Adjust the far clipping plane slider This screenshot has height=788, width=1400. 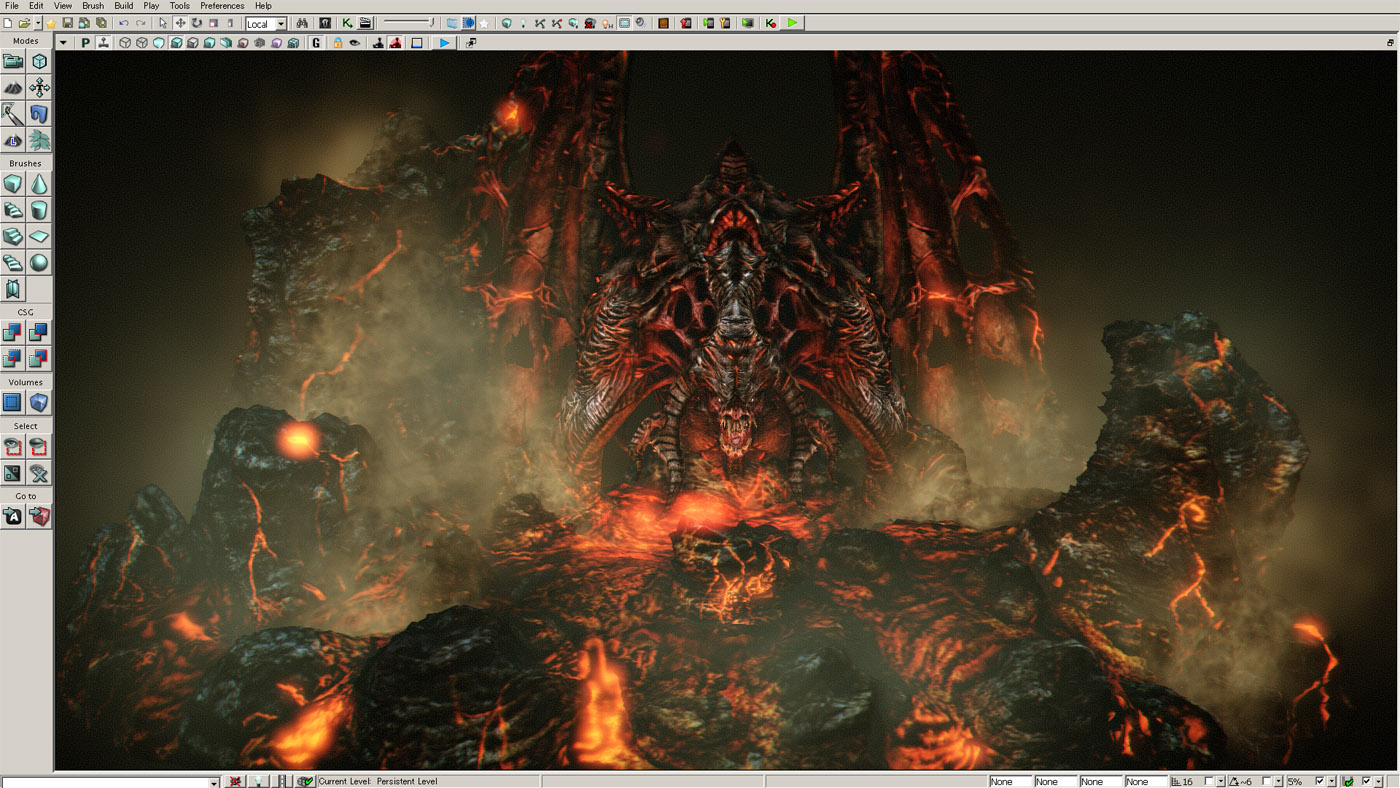(410, 23)
